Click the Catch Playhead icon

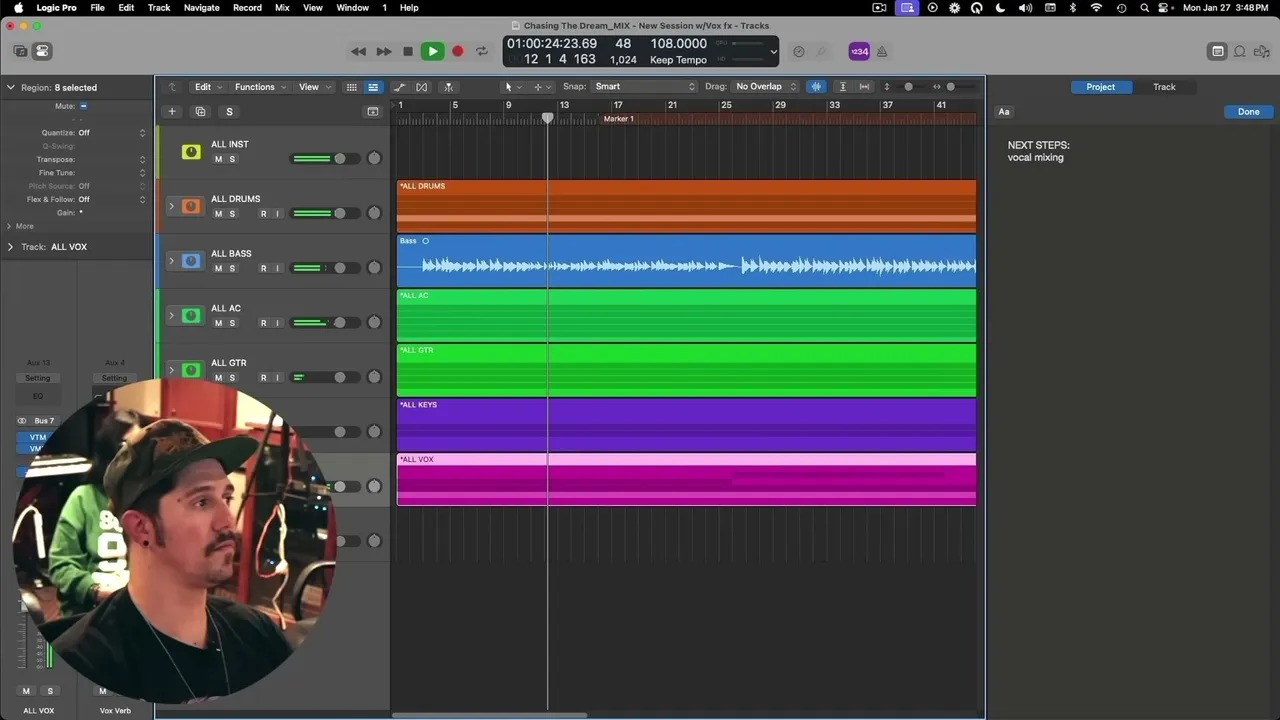[449, 87]
